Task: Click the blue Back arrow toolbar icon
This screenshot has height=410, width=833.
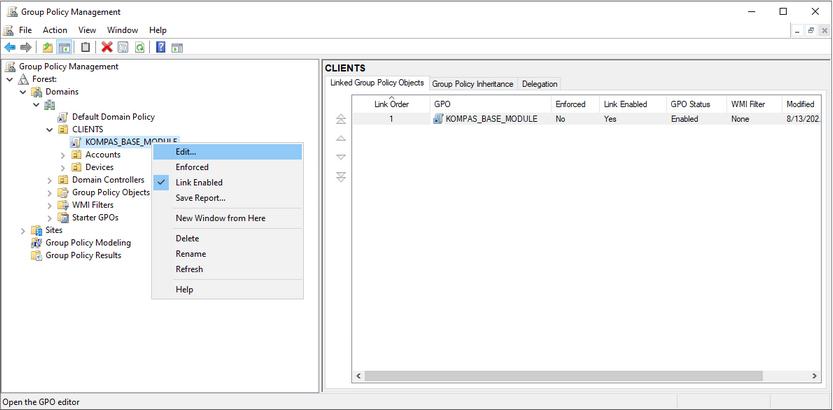Action: pos(10,48)
